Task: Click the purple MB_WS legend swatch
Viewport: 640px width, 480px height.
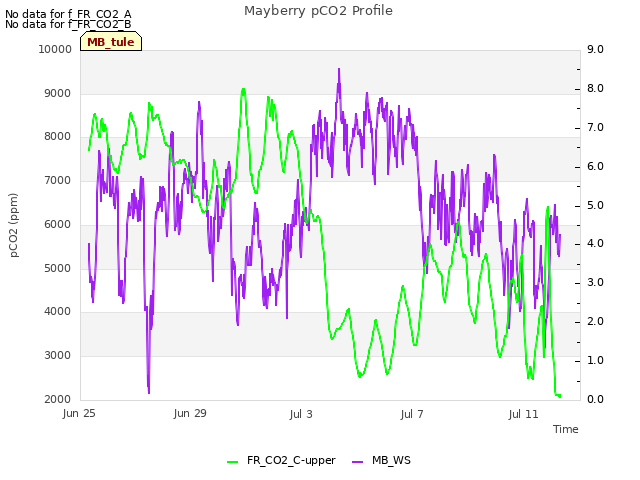Action: 357,462
